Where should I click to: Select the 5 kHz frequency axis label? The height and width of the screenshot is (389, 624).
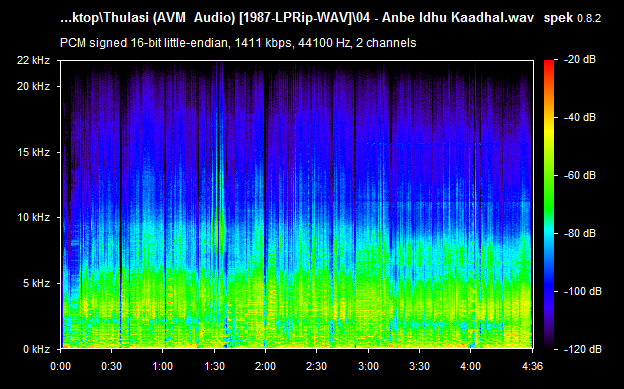pyautogui.click(x=36, y=283)
